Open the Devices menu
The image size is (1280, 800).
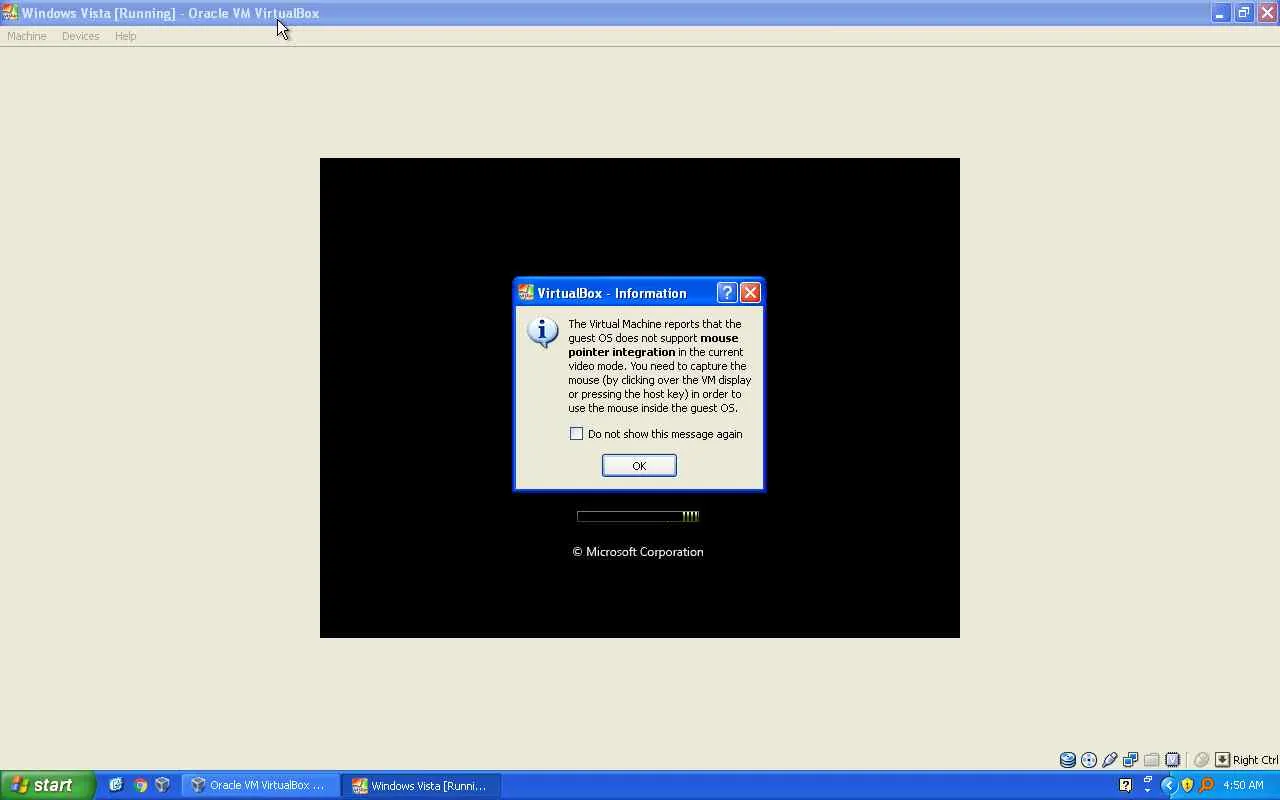click(80, 36)
